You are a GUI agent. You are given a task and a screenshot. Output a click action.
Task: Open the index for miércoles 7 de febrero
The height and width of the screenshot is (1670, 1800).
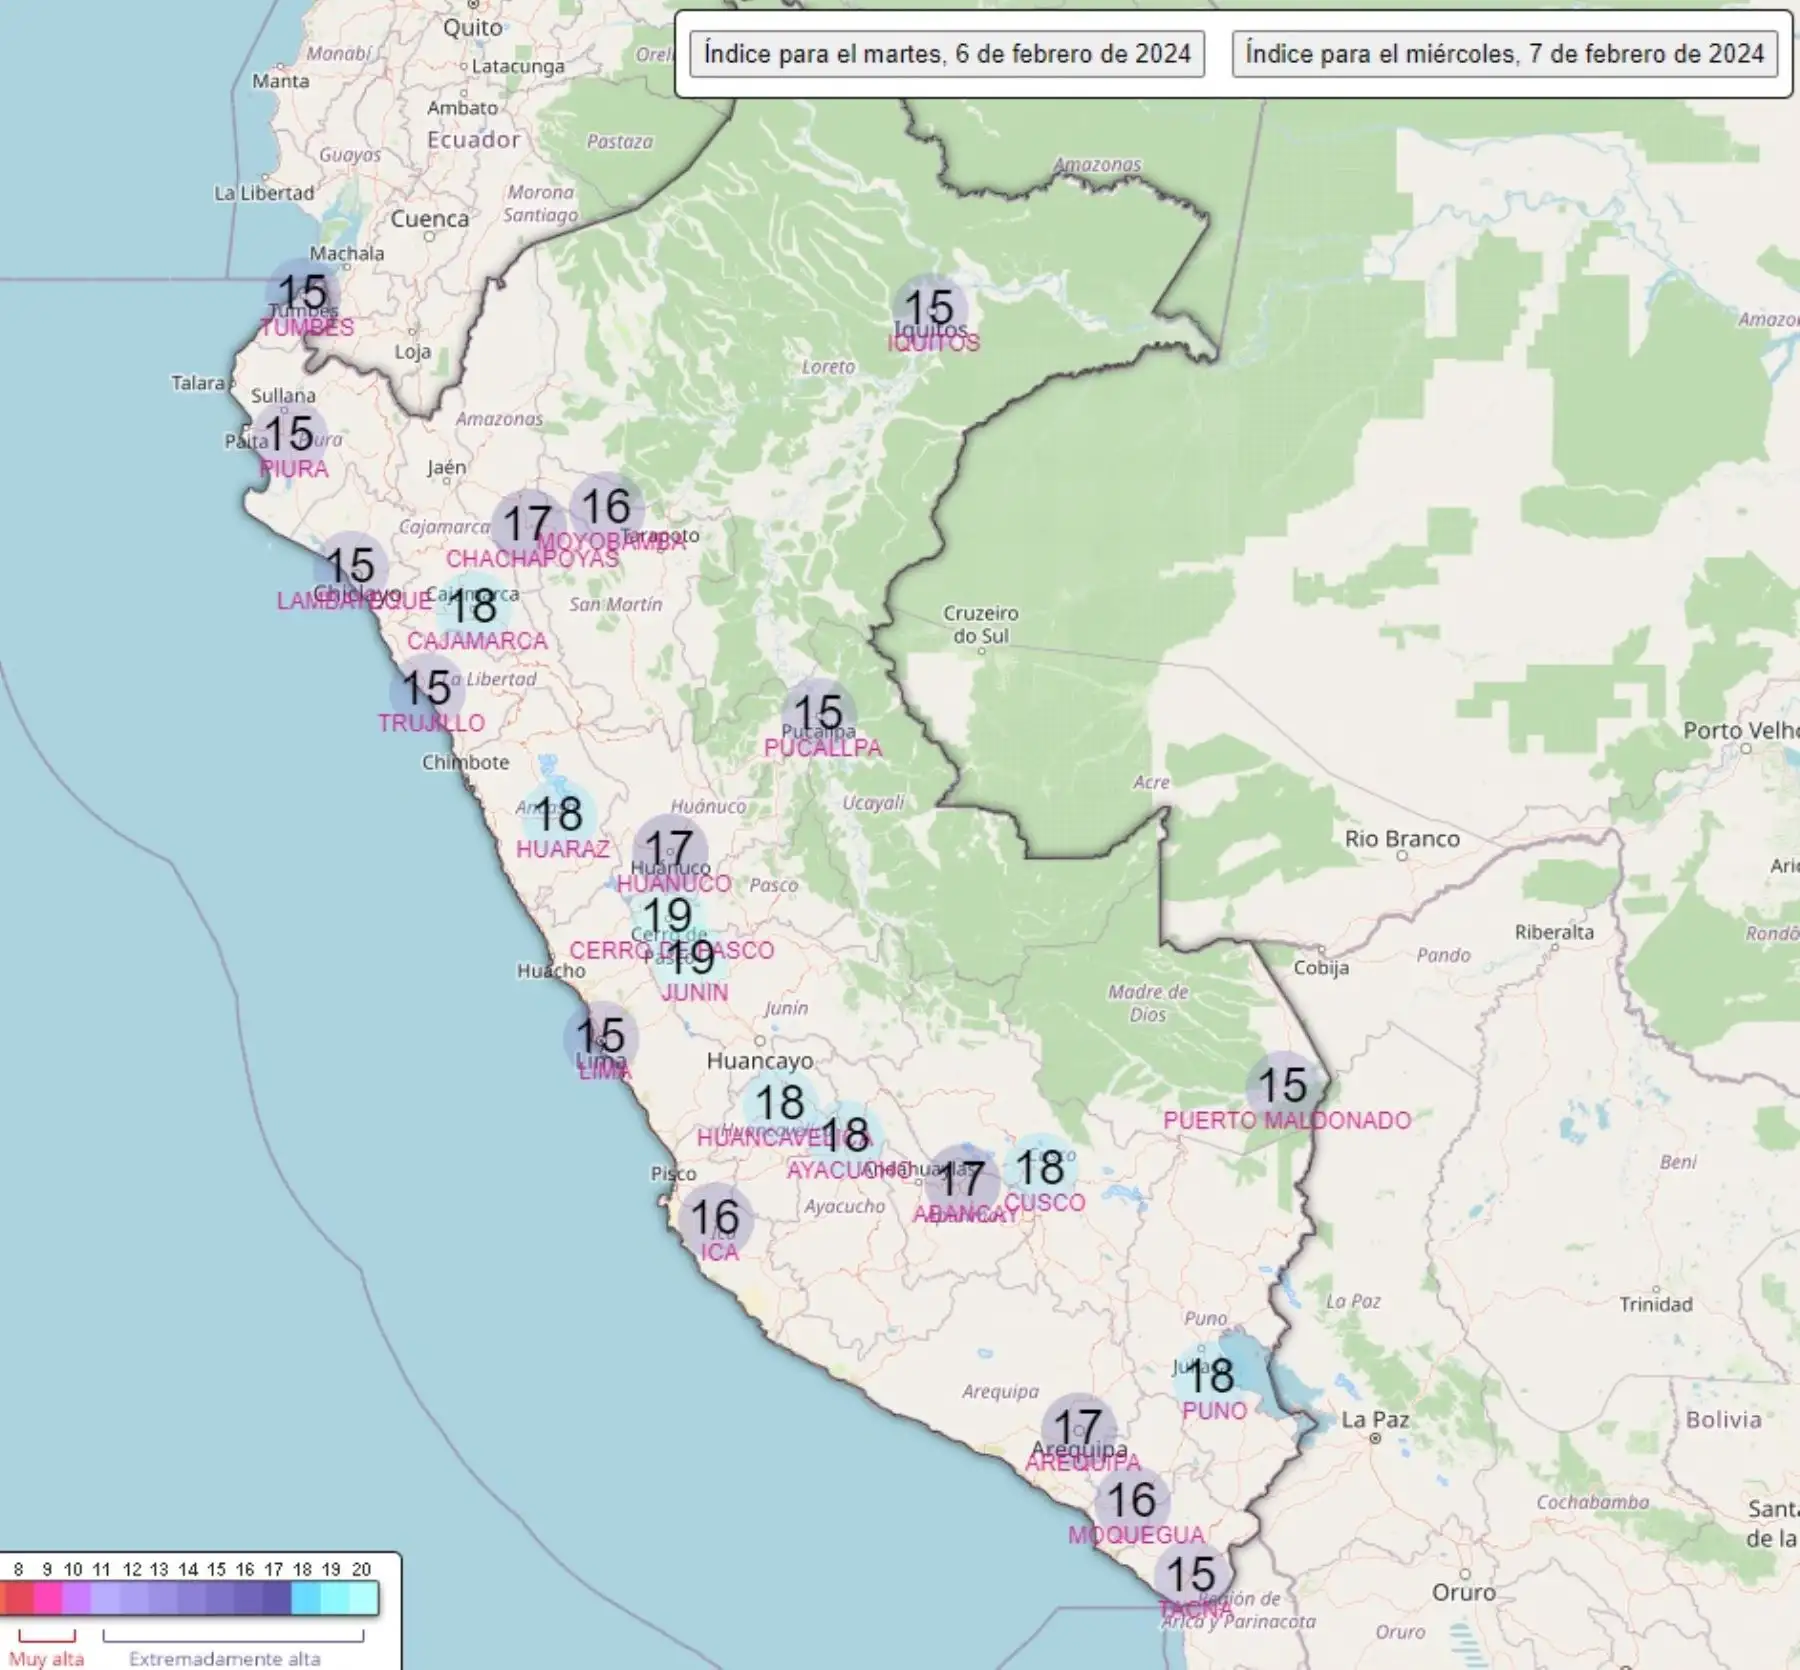[x=1504, y=54]
